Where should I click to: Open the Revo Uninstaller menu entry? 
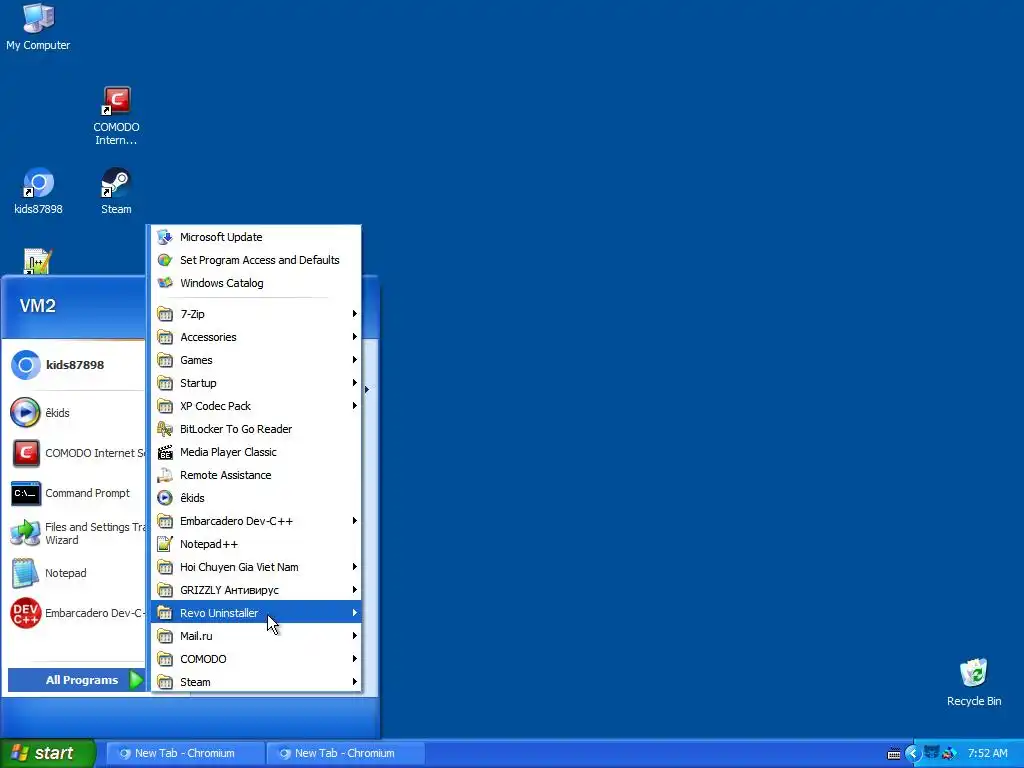click(x=256, y=613)
